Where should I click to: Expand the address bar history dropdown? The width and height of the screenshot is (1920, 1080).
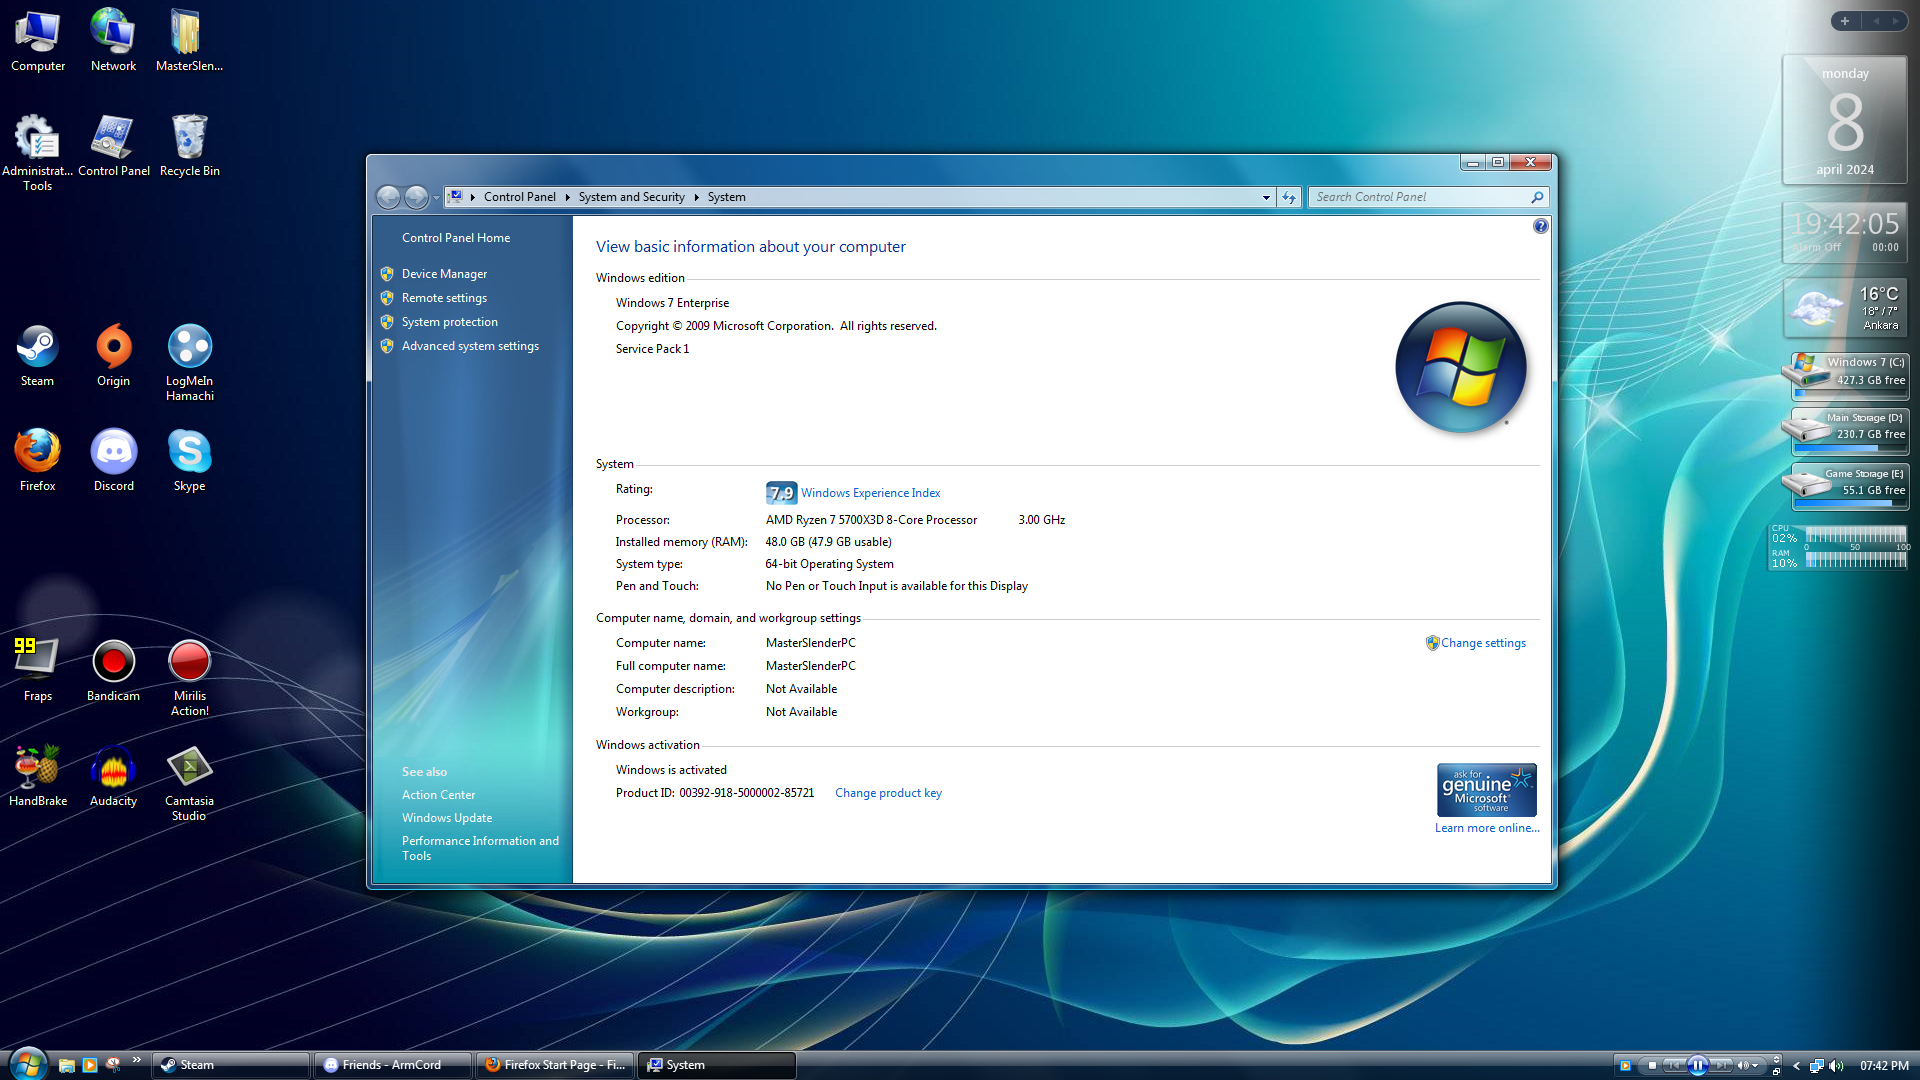click(x=1266, y=198)
